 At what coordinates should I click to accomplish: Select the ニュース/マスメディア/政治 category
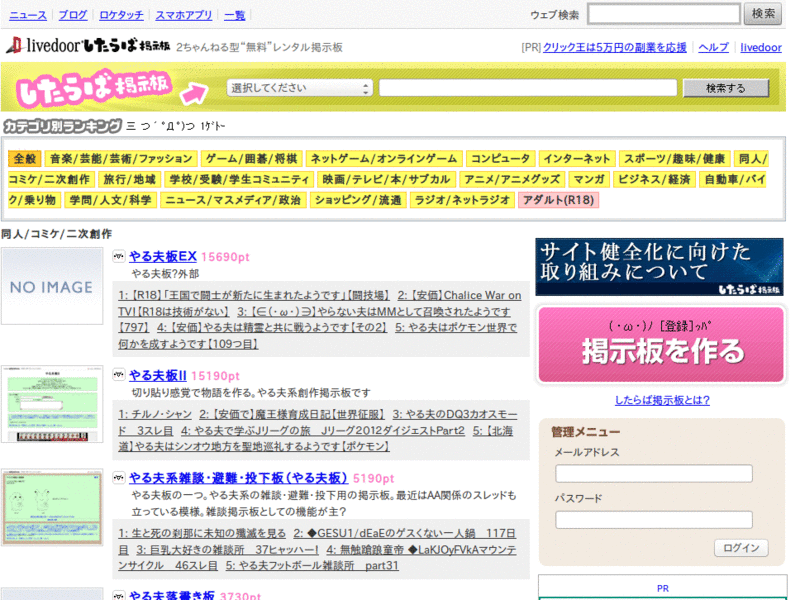(x=233, y=200)
